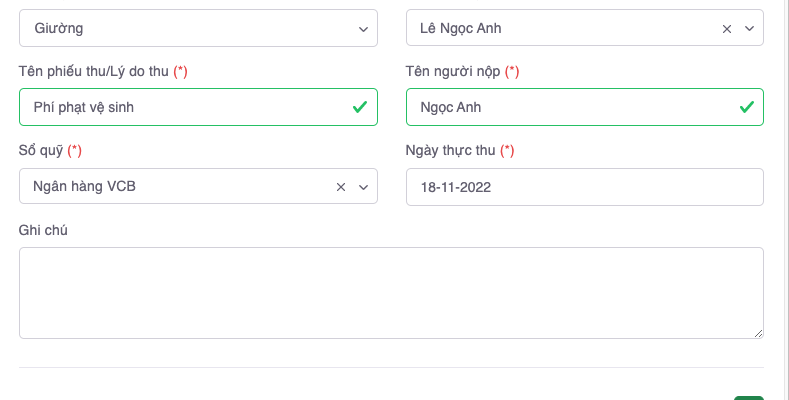The height and width of the screenshot is (400, 789).
Task: Click the green checkmark in Ngọc Anh field
Action: tap(745, 107)
